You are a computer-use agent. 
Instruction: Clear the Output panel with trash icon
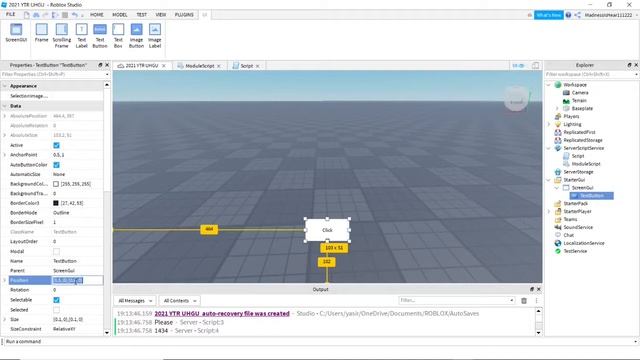[x=524, y=301]
